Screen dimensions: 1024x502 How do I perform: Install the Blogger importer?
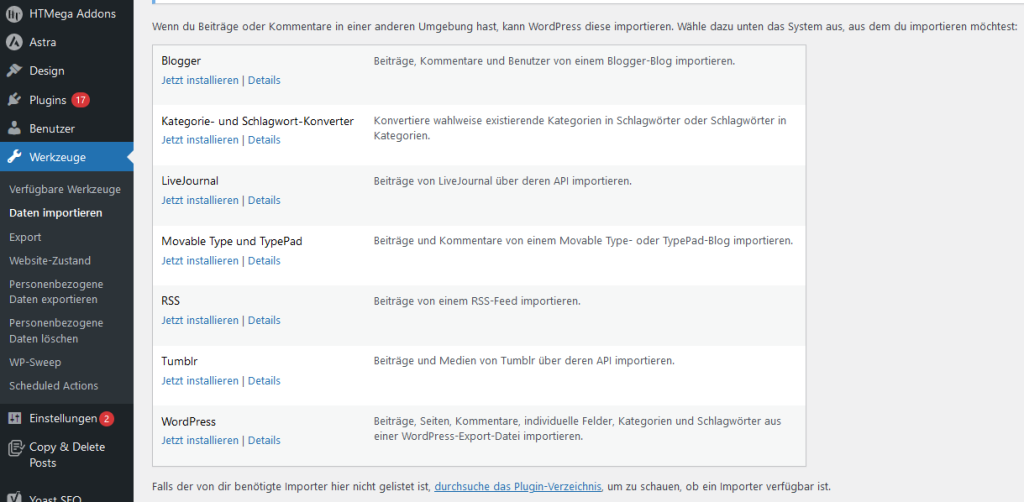tap(200, 80)
